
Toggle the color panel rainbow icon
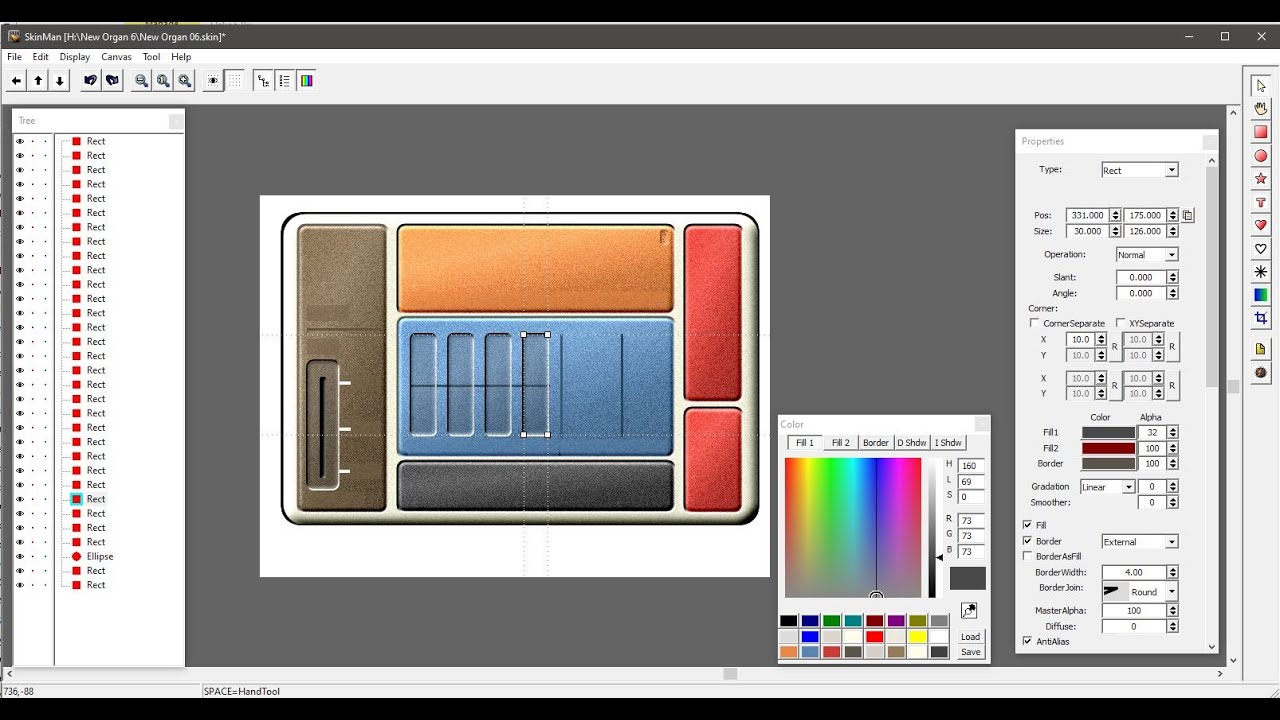307,81
